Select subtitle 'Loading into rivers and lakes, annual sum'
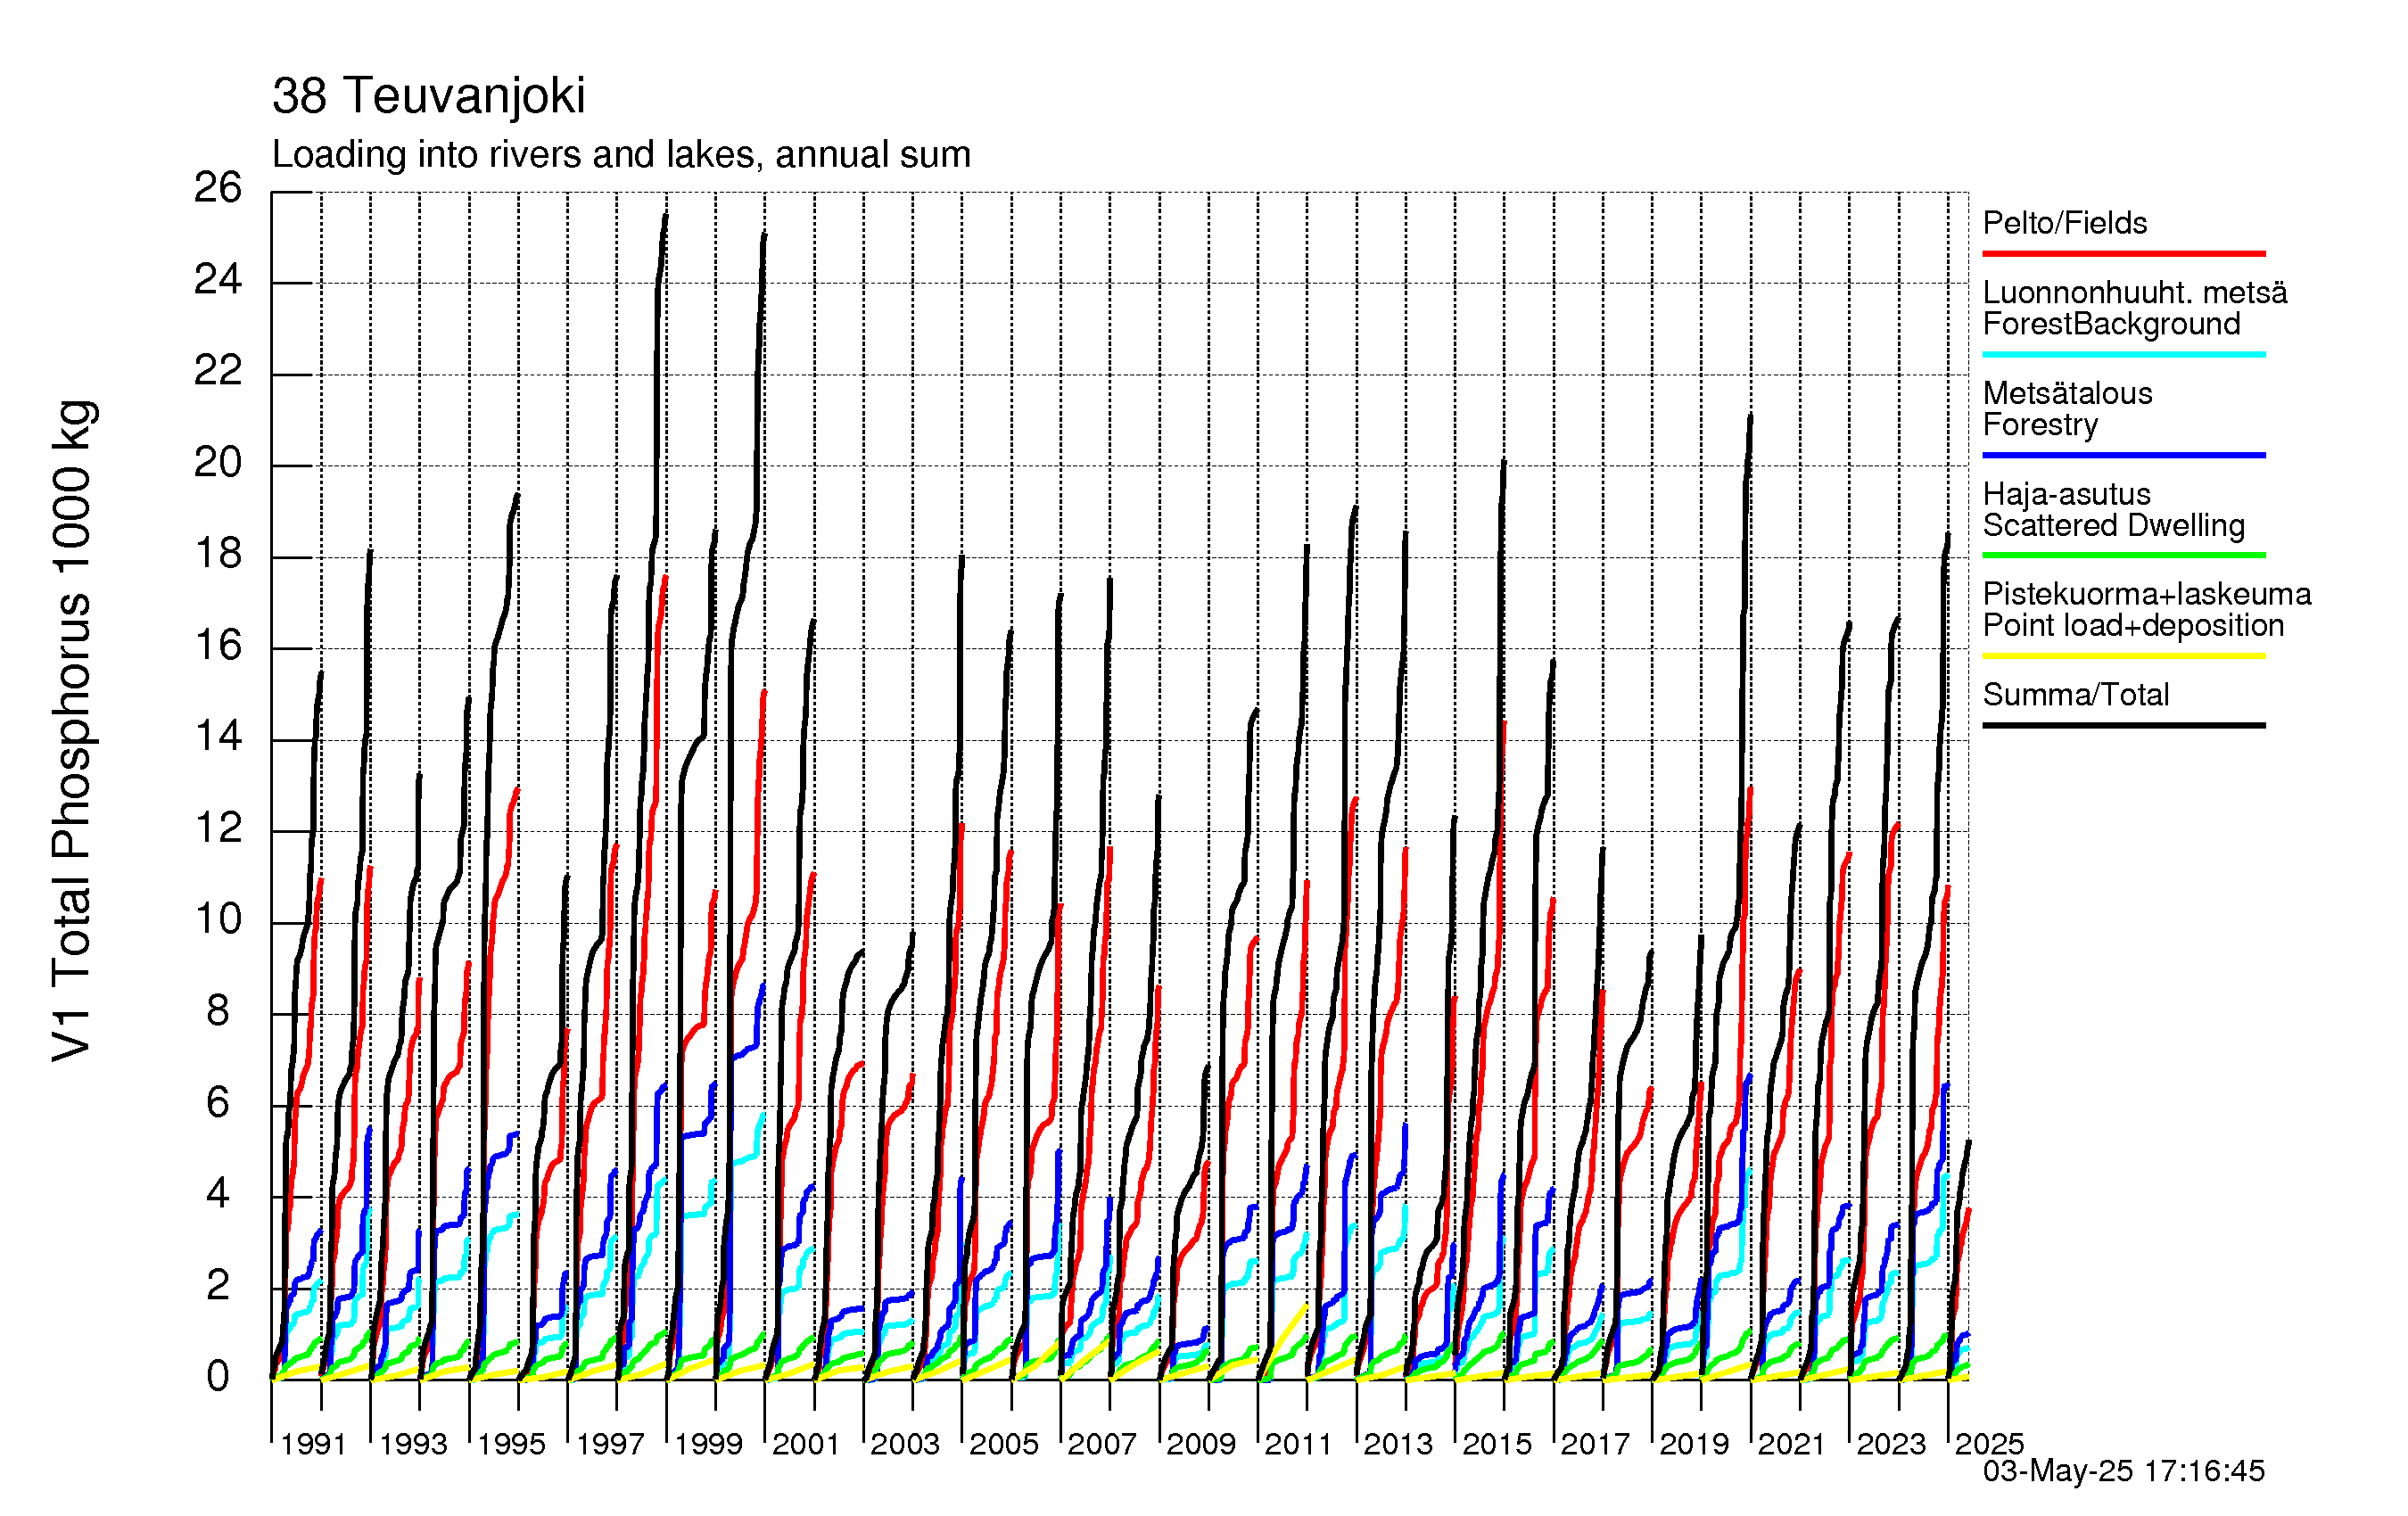 621,154
